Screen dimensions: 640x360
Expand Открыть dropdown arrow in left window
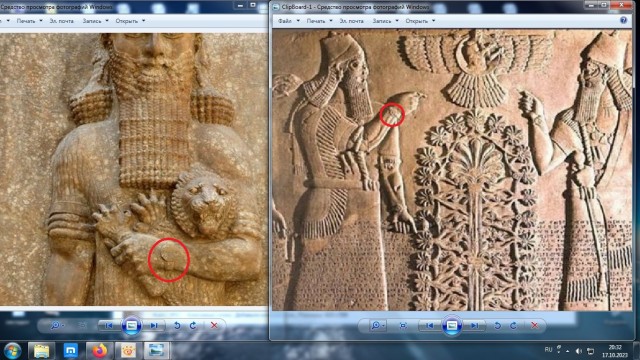(144, 21)
